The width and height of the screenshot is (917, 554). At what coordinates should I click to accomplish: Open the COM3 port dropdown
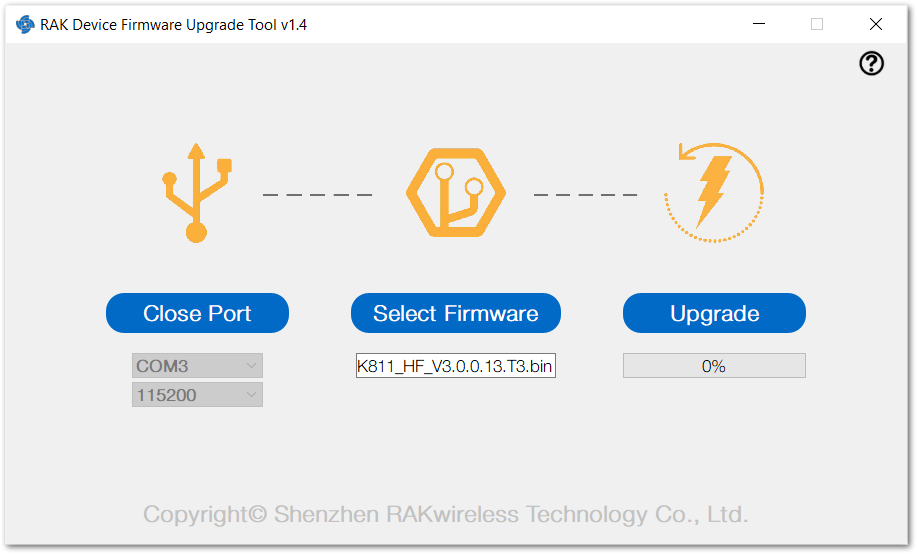[197, 366]
